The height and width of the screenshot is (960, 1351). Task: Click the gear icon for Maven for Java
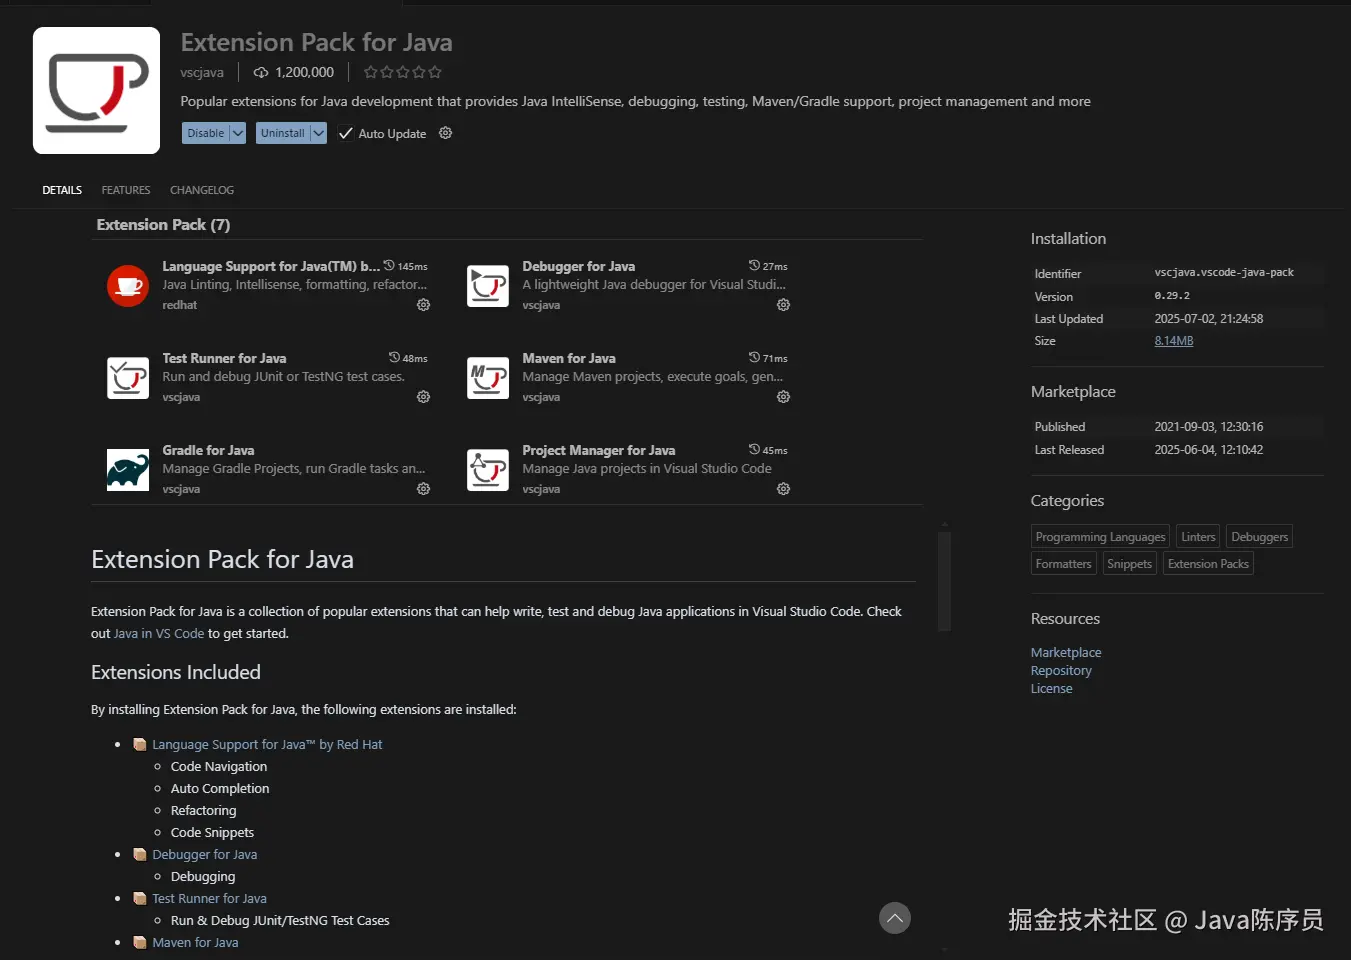pyautogui.click(x=783, y=397)
